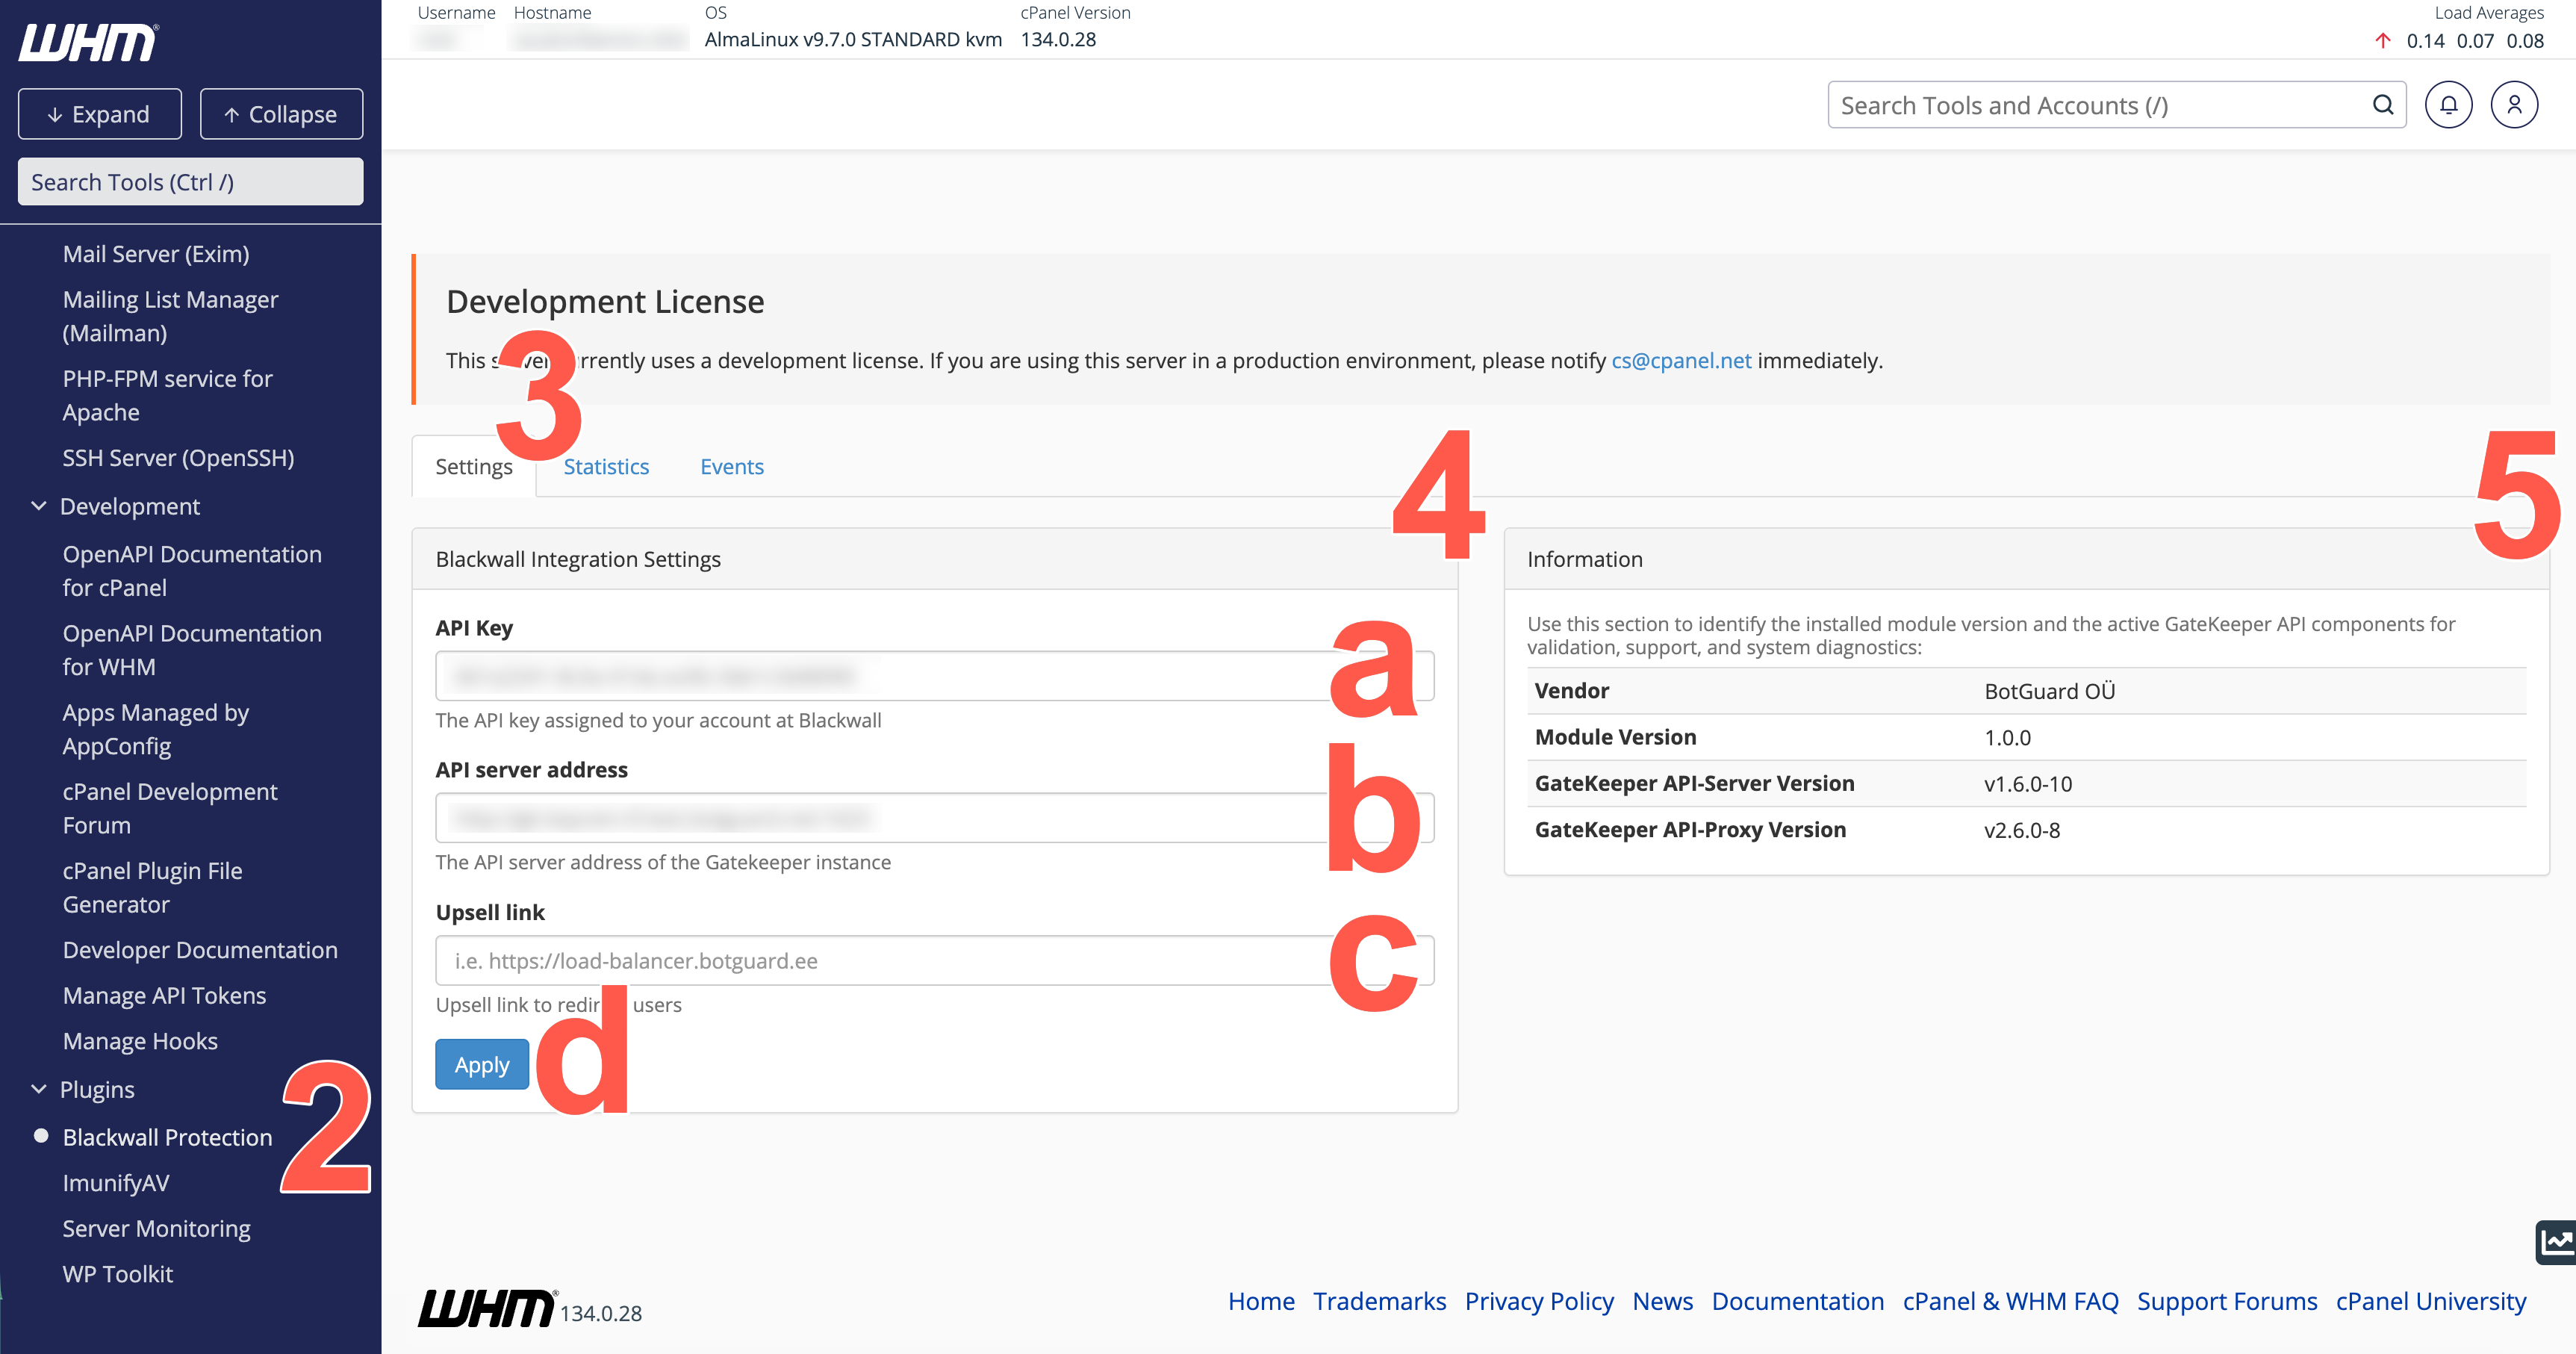Select Manage Hooks in sidebar
The image size is (2576, 1354).
click(140, 1041)
